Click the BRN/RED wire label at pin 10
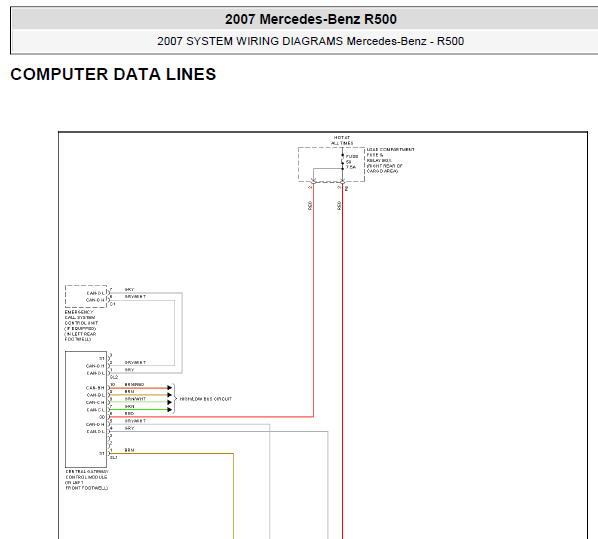This screenshot has width=598, height=539. coord(134,385)
